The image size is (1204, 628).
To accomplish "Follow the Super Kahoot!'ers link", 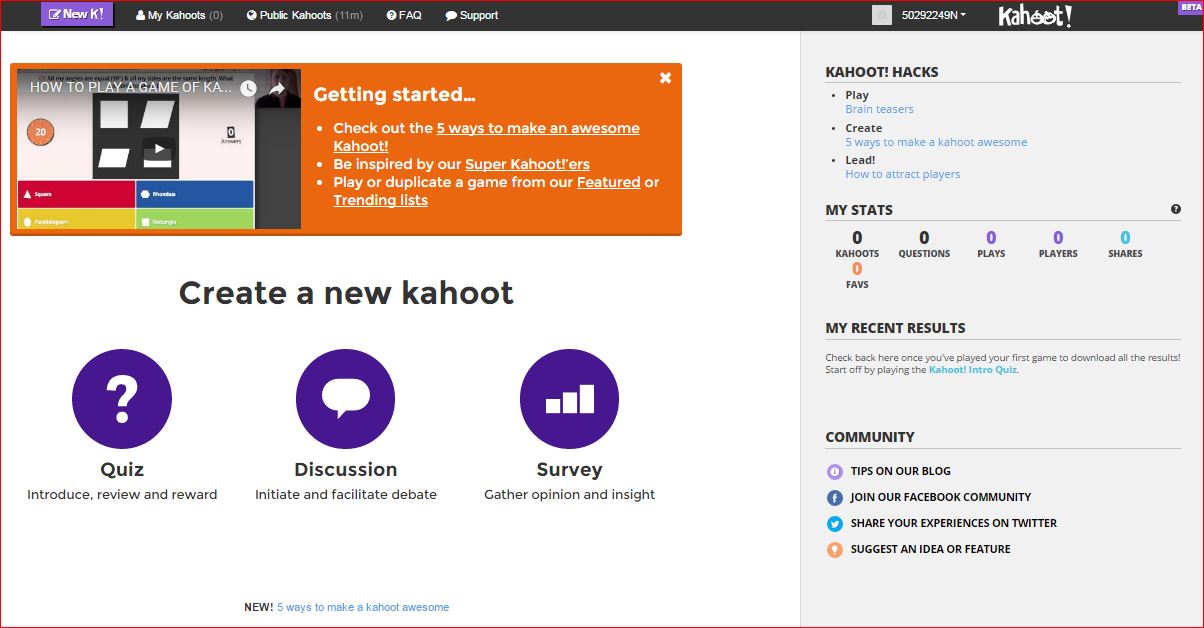I will 527,164.
